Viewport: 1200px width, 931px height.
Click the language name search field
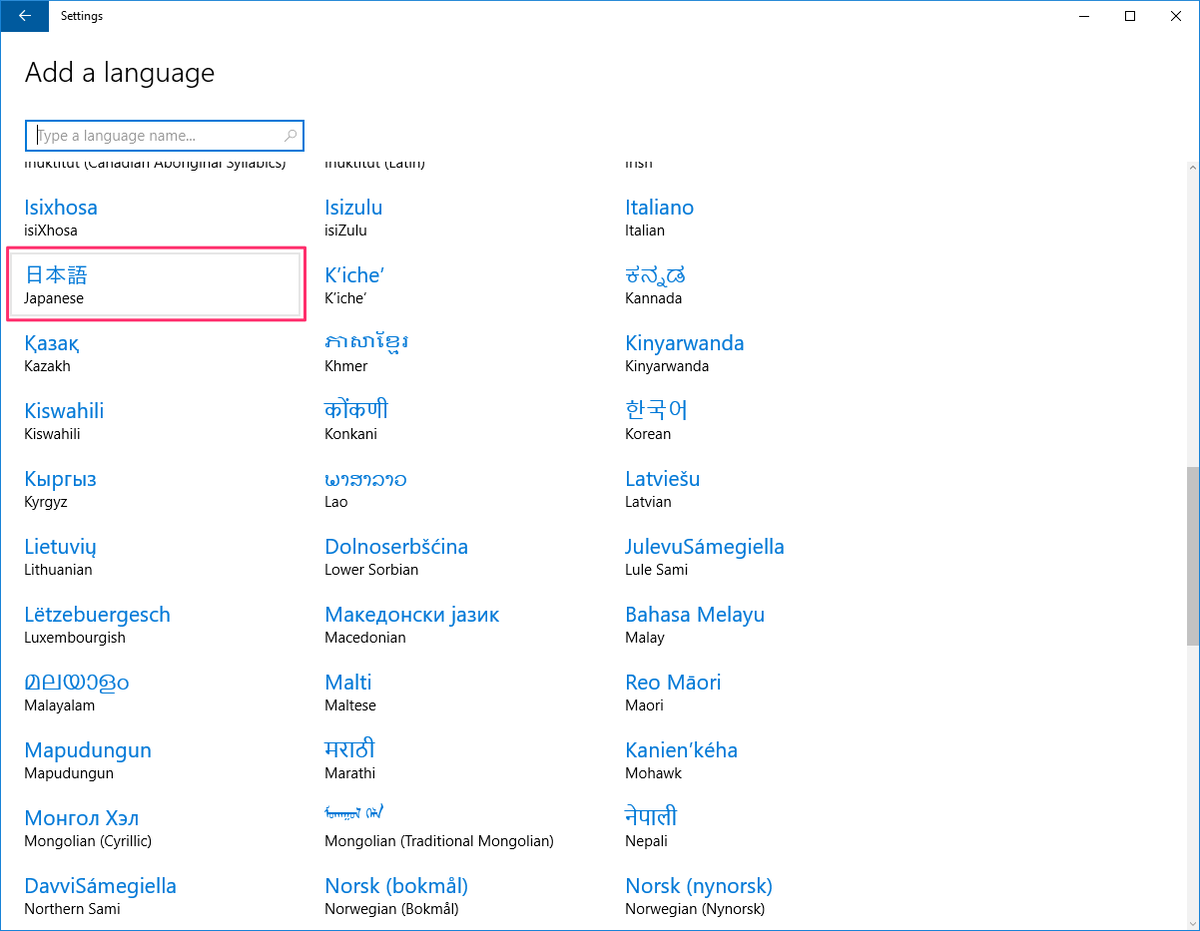click(x=150, y=135)
